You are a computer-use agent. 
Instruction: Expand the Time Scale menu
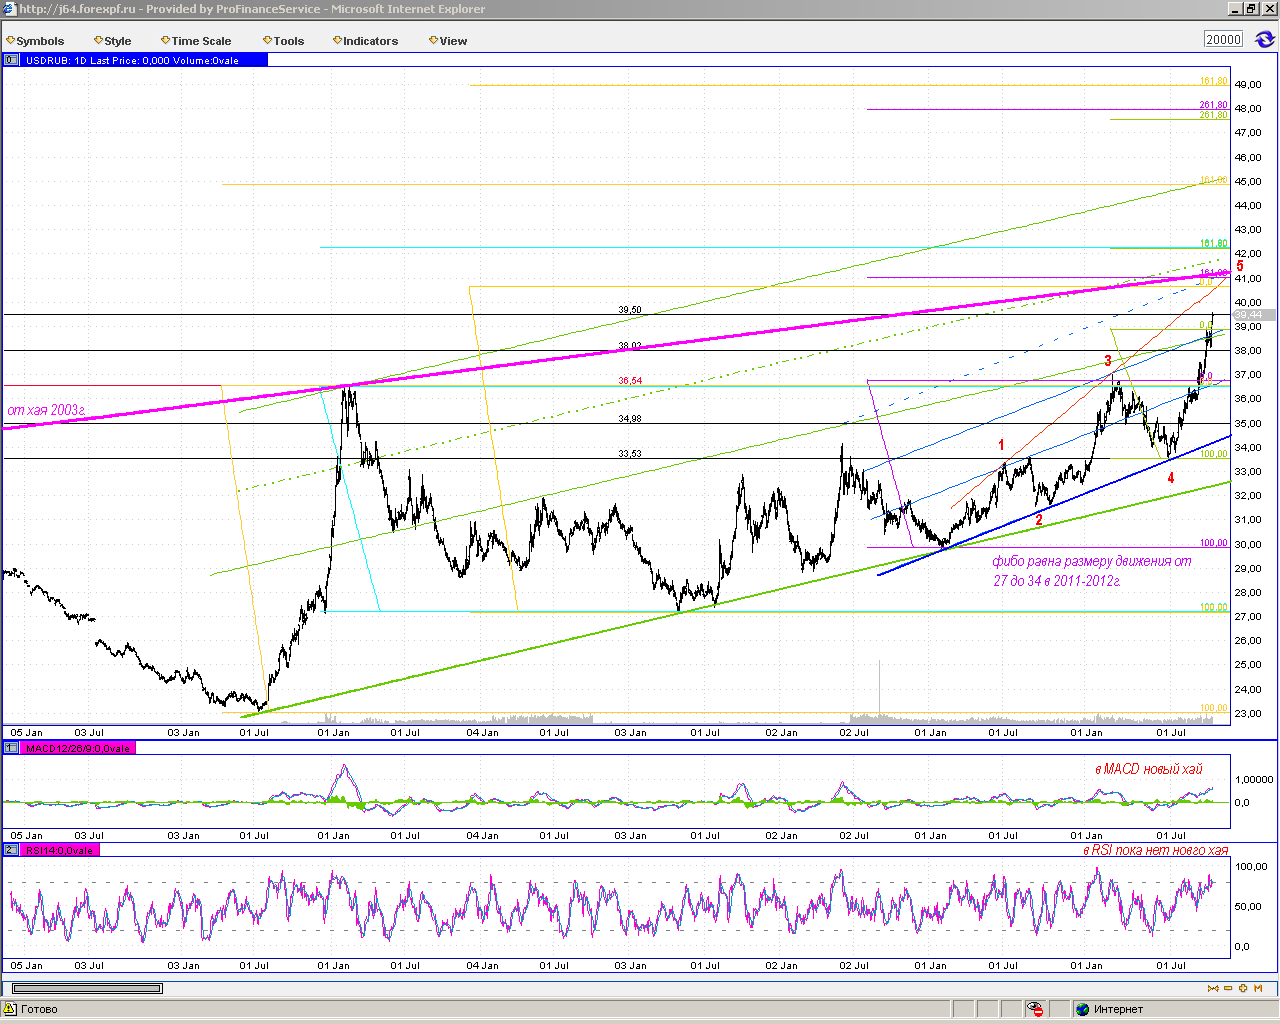(x=195, y=41)
